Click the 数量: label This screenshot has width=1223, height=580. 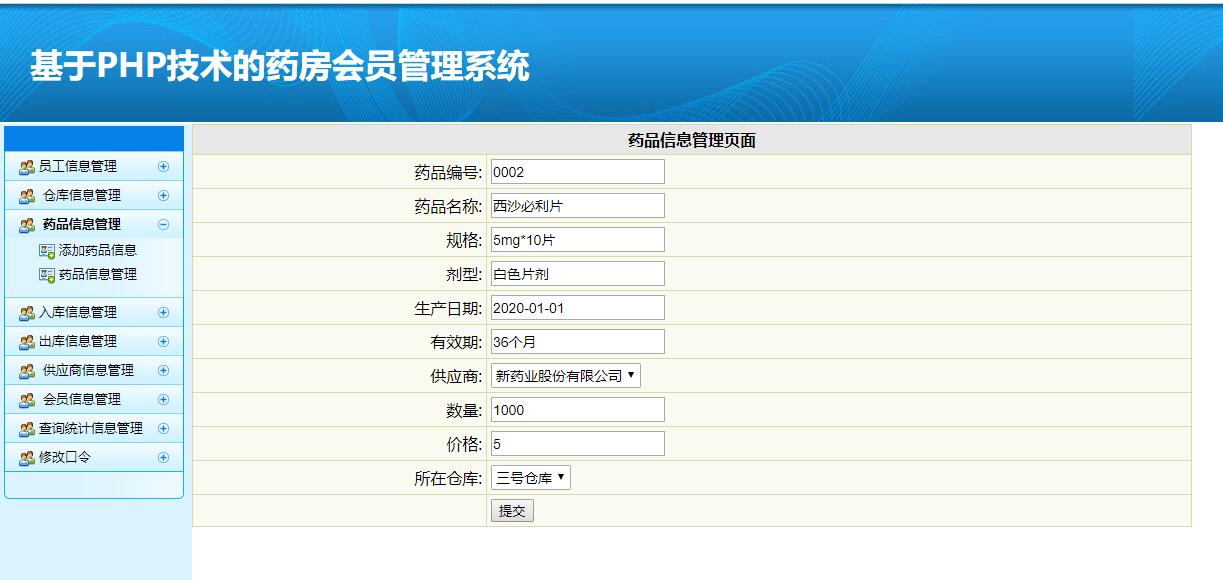point(465,410)
